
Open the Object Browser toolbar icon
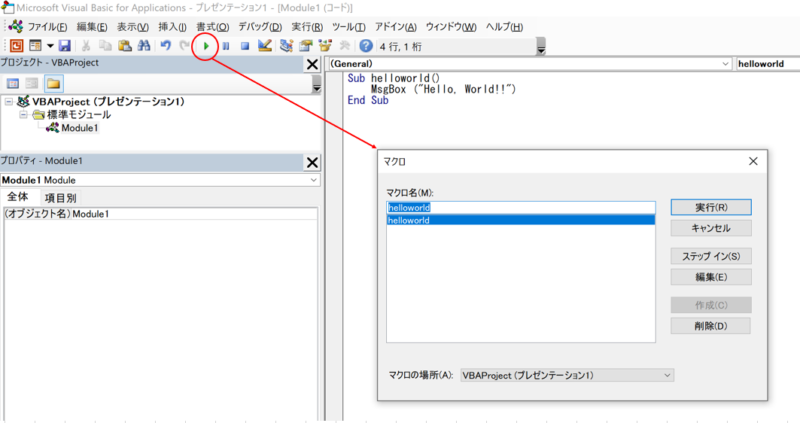tap(325, 46)
